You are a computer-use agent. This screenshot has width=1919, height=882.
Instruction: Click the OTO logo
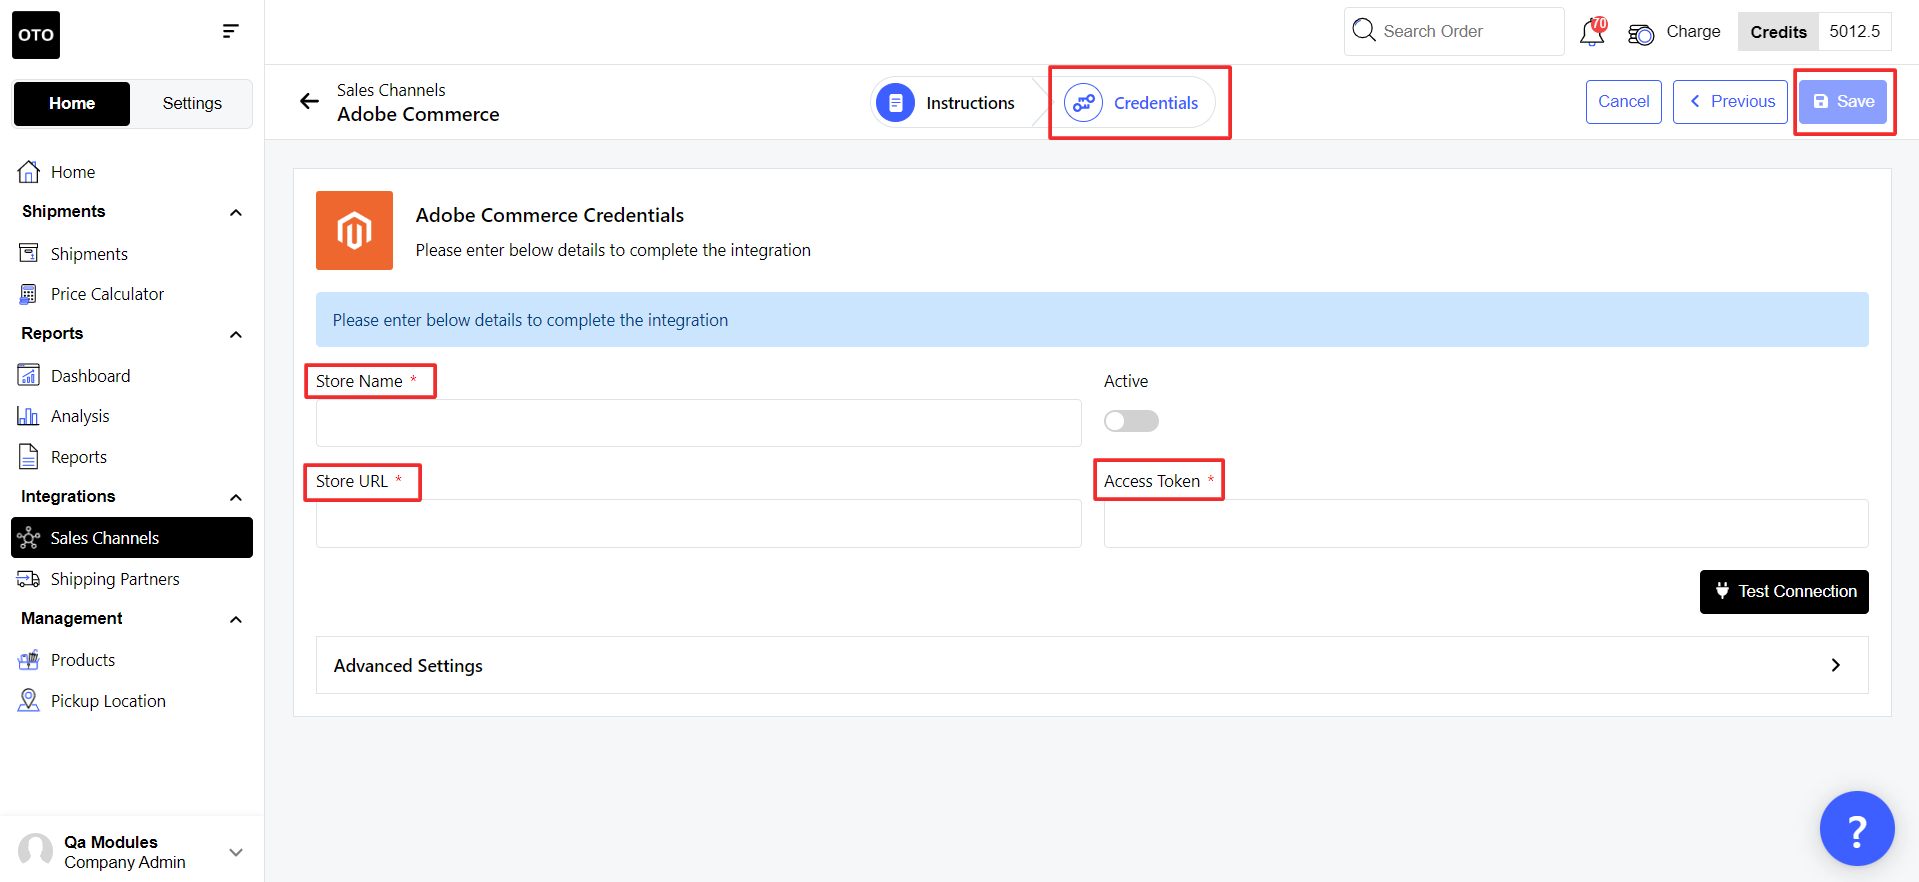[x=36, y=35]
